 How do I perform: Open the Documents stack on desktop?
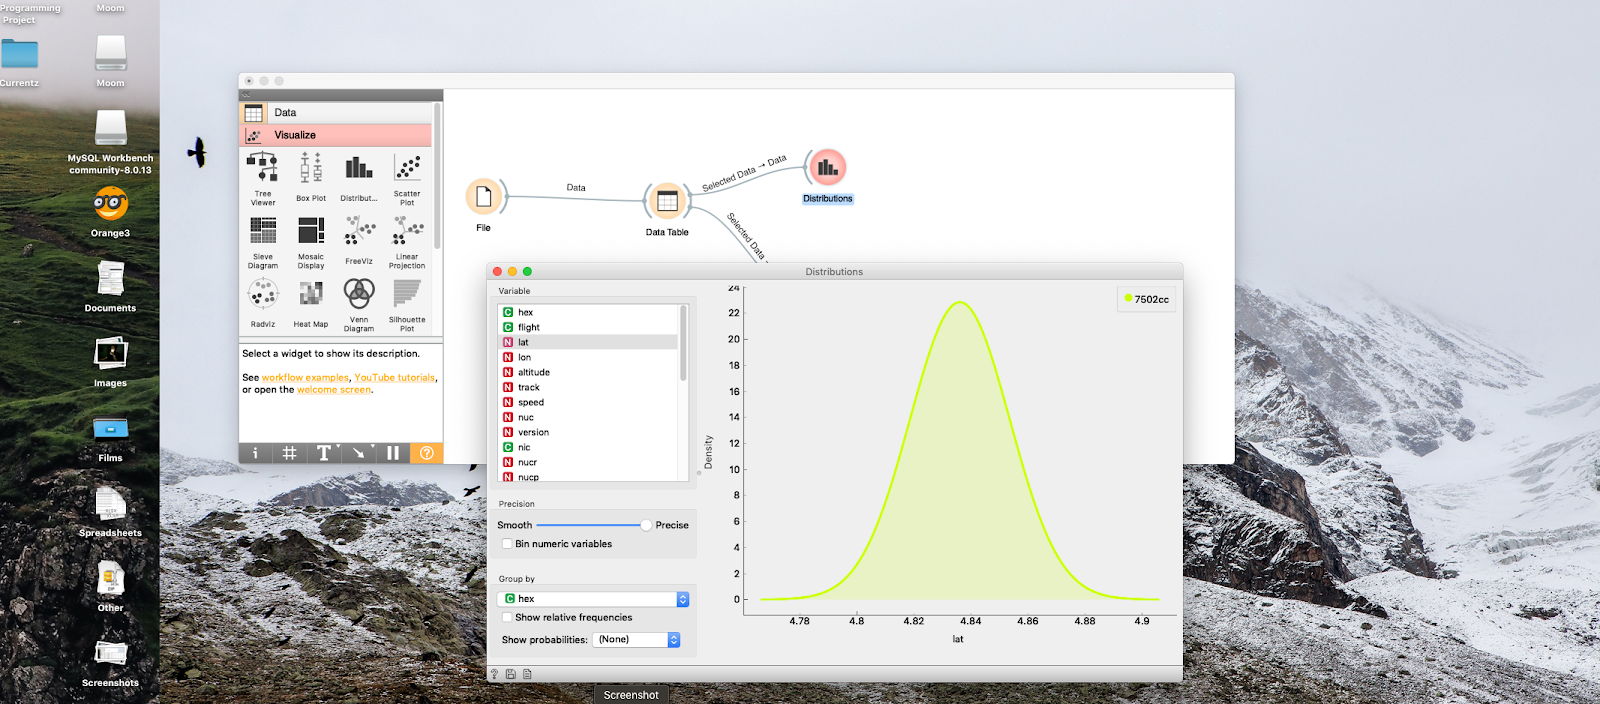pyautogui.click(x=110, y=279)
